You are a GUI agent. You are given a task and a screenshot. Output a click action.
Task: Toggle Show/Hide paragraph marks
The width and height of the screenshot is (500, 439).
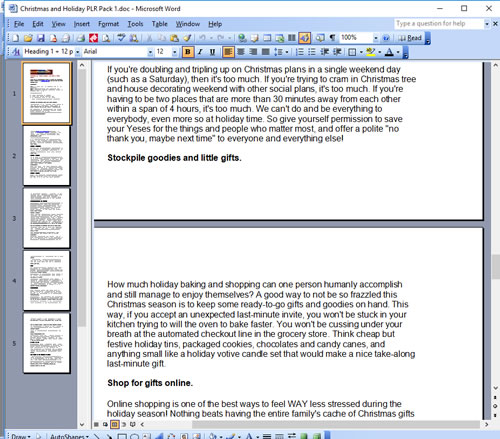[x=332, y=38]
